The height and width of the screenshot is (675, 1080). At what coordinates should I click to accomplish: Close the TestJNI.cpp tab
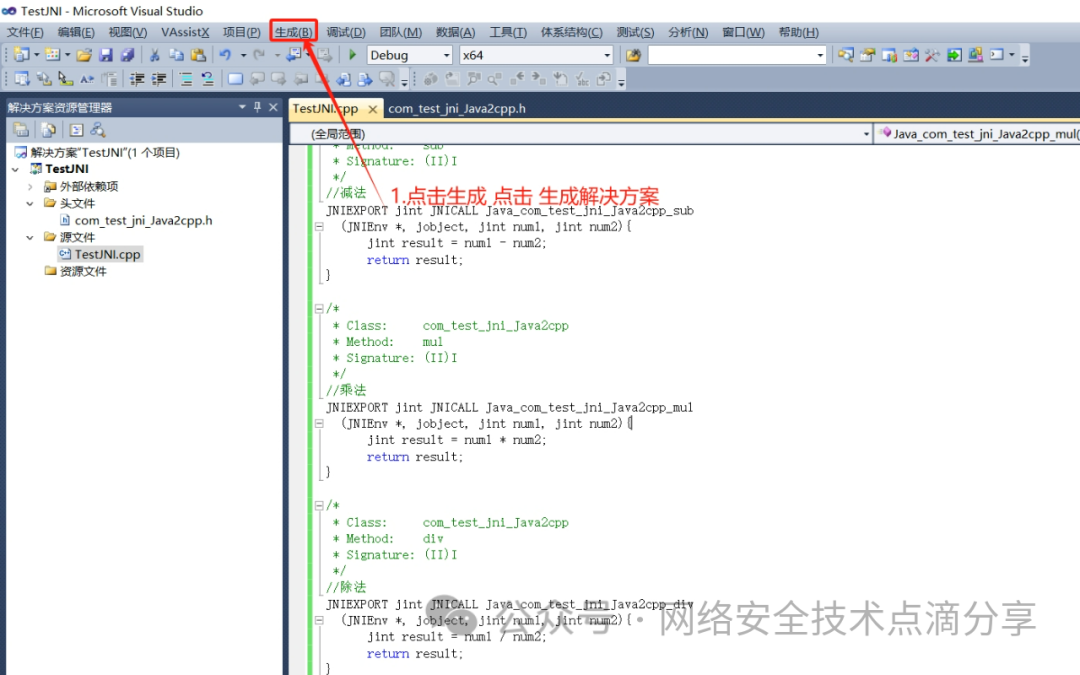pyautogui.click(x=373, y=109)
